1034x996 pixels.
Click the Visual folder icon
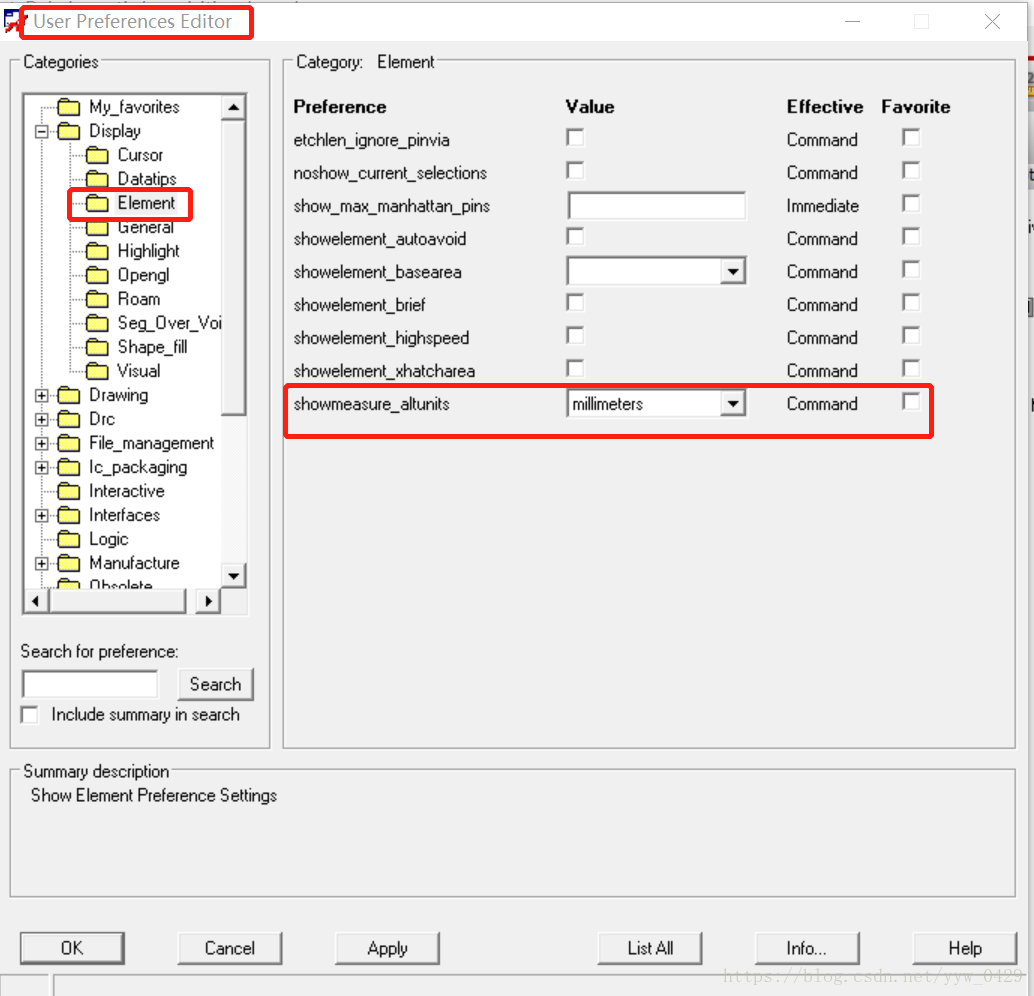97,371
